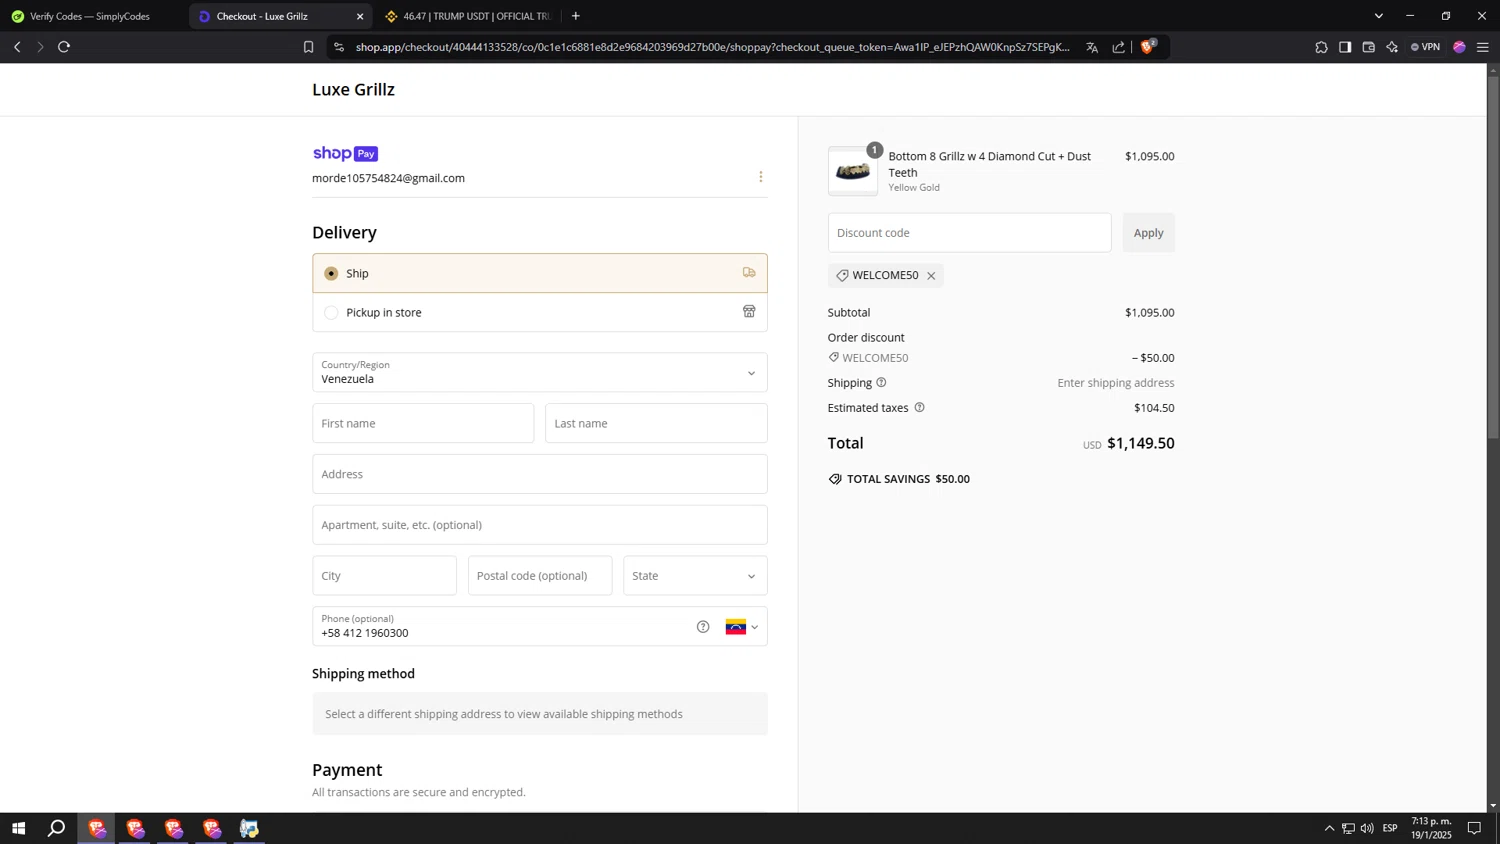Click the total amount $1,149.50

coord(1141,443)
